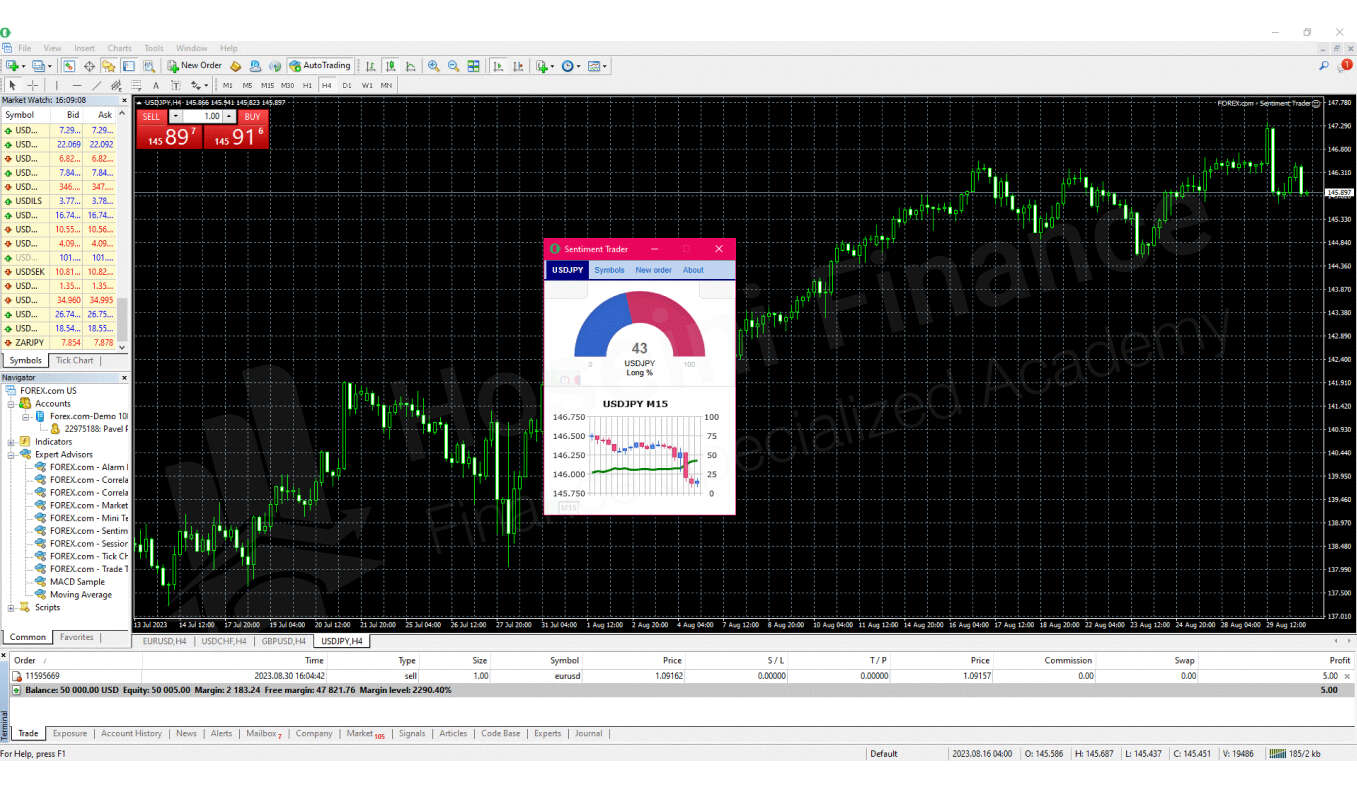
Task: Click the 1.00 volume input field
Action: coord(203,116)
